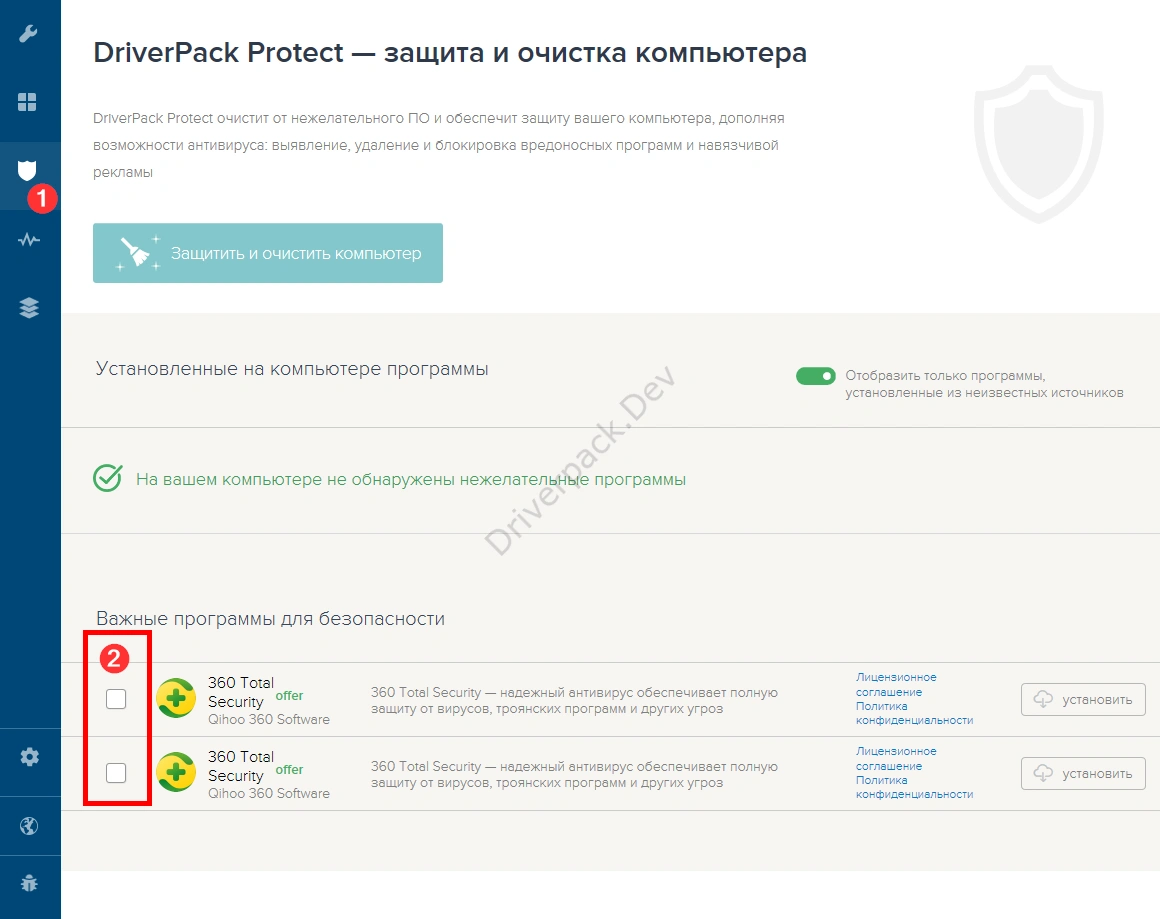Click the DriverPack Protect page title
Viewport: 1160px width, 919px height.
(450, 53)
